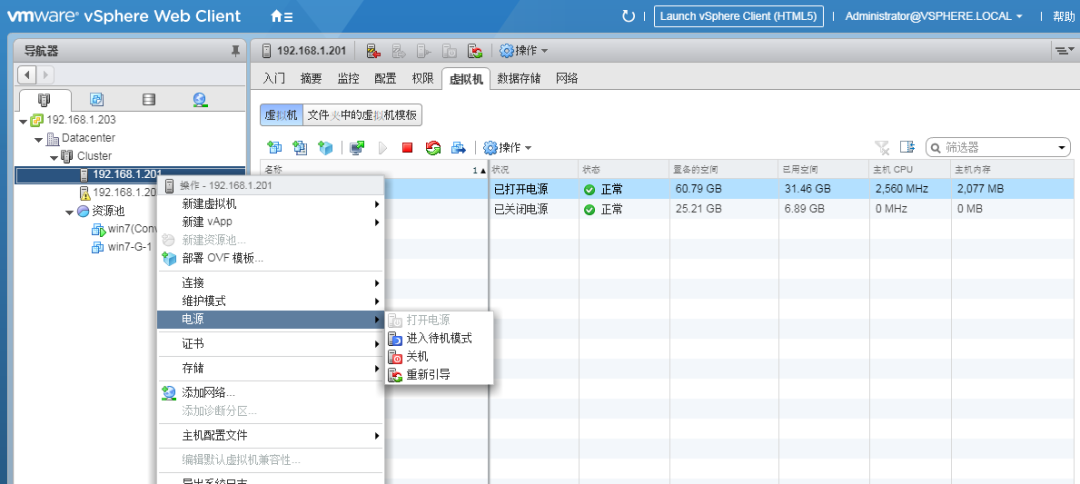Open the 入门 tab
The height and width of the screenshot is (484, 1080).
point(273,78)
